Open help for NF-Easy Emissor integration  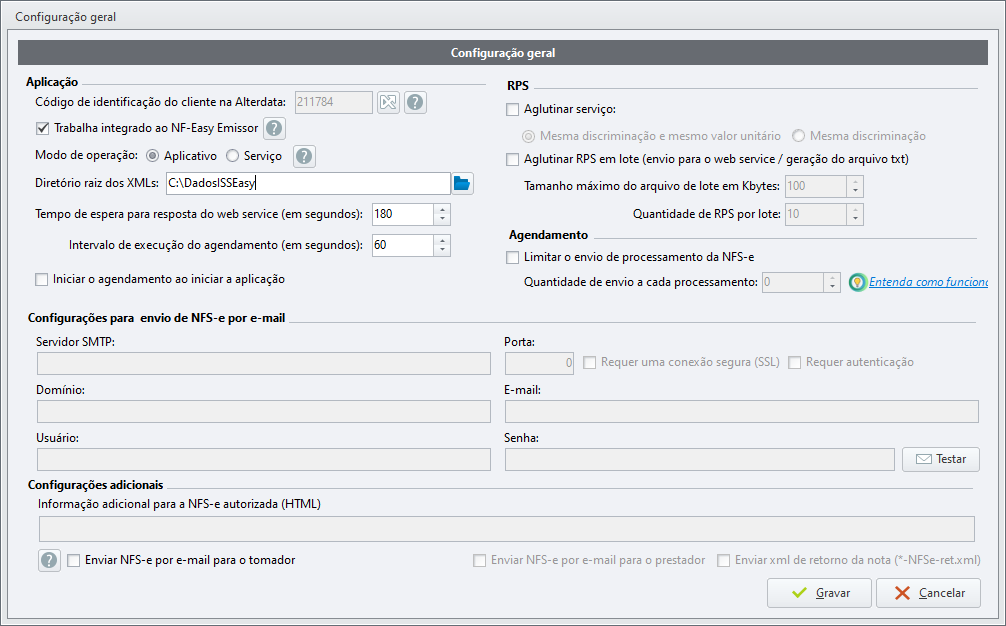tap(274, 128)
